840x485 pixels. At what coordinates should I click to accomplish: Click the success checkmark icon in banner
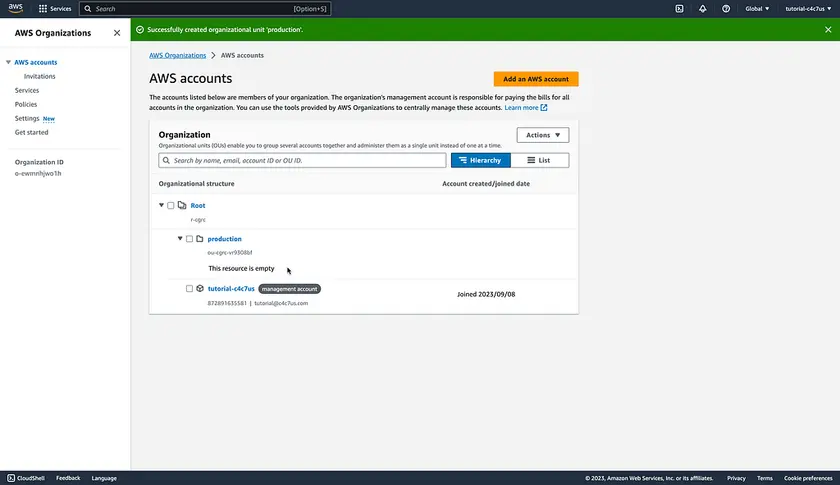(140, 29)
